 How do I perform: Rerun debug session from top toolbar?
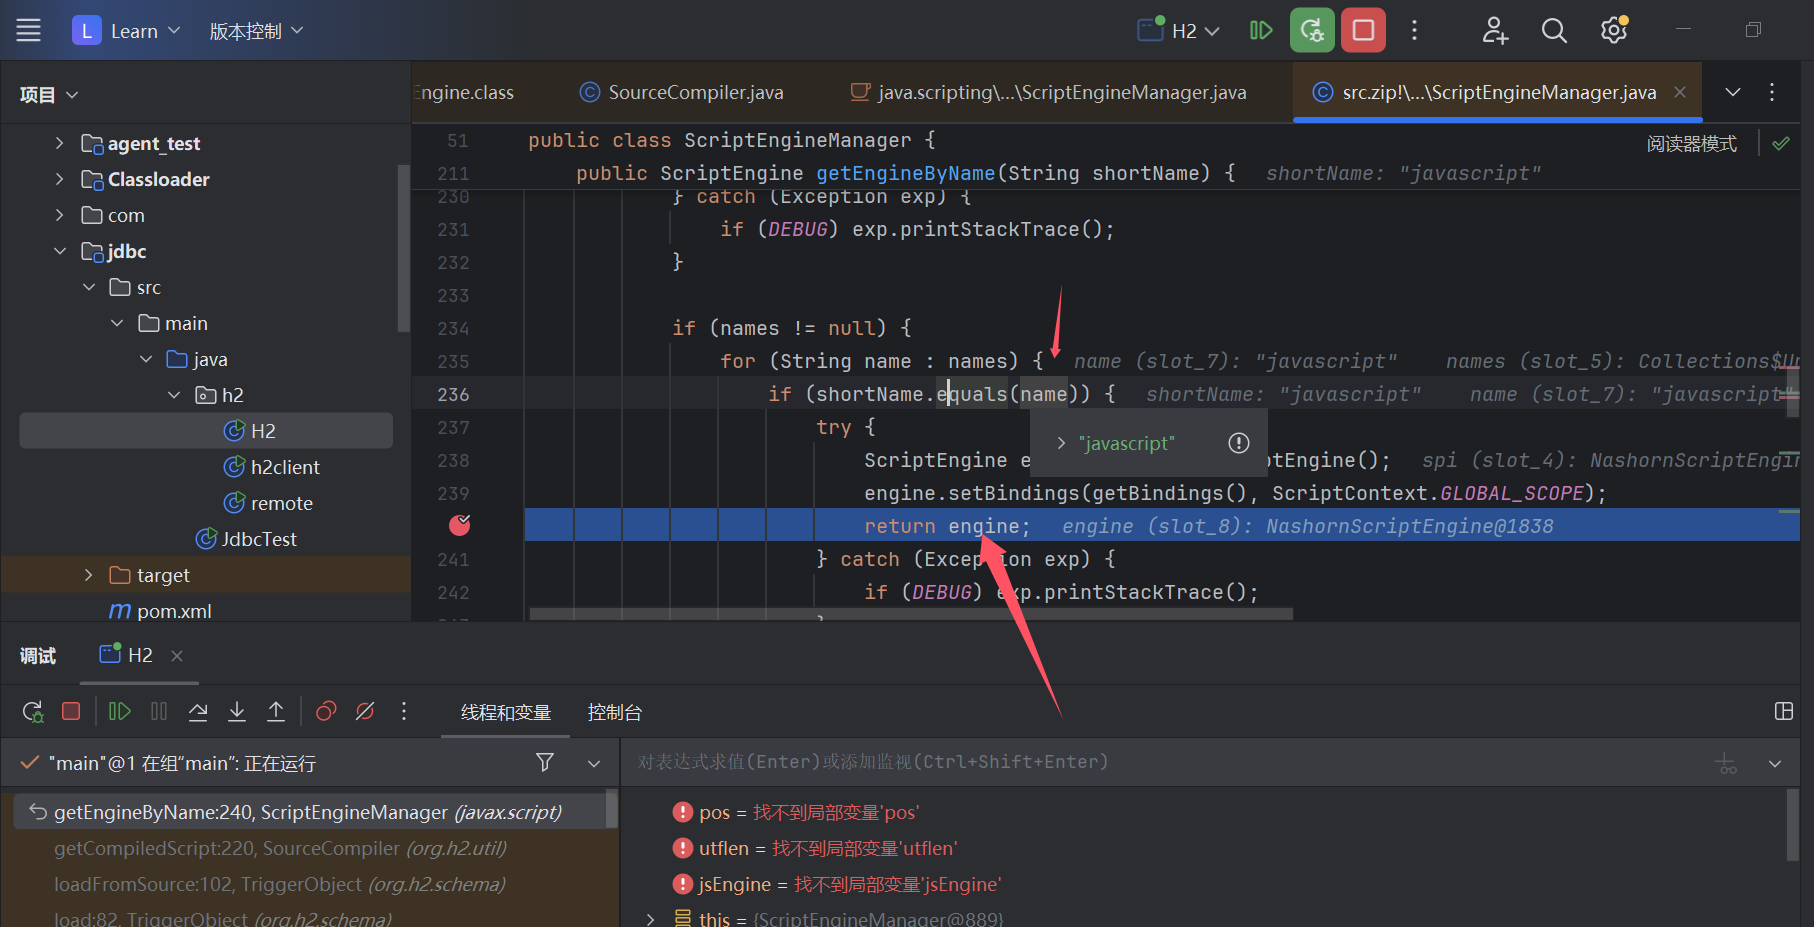[x=1312, y=30]
